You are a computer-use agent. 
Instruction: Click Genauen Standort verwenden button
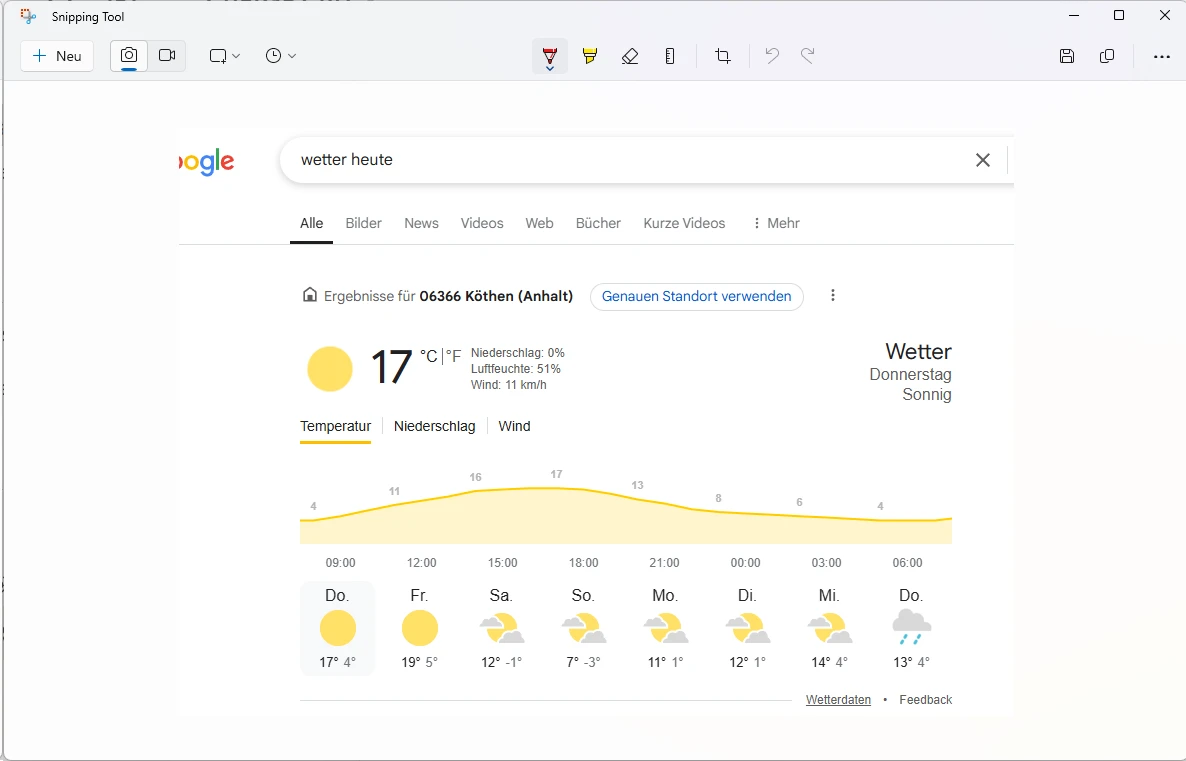click(697, 297)
